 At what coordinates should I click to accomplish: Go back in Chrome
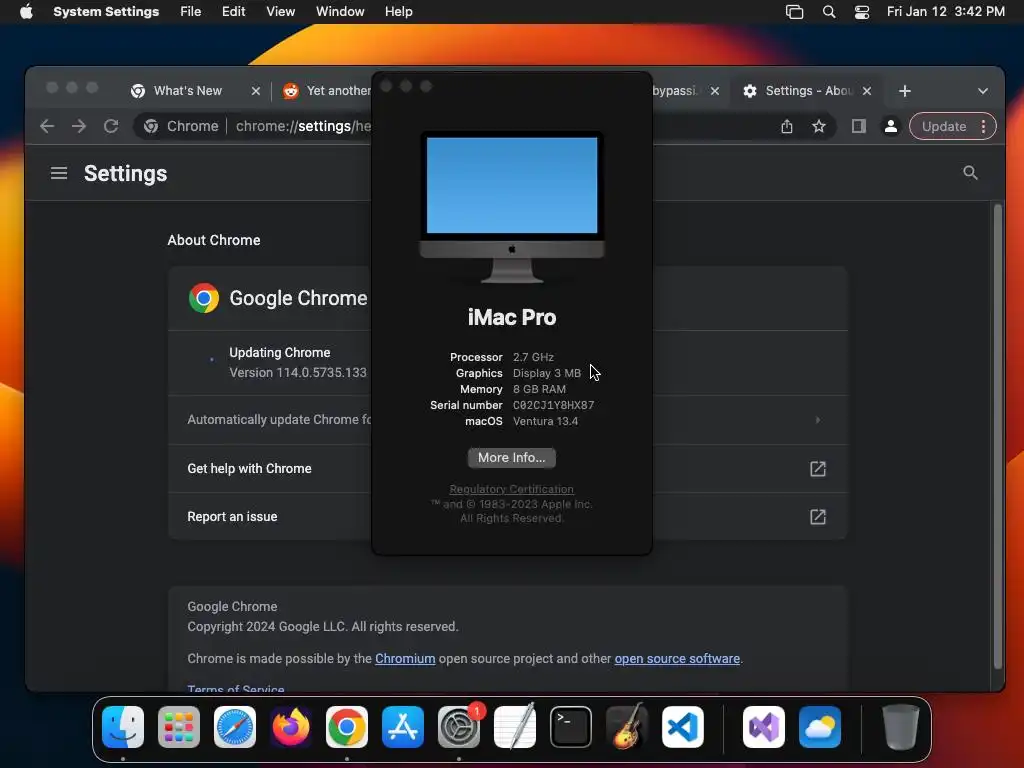47,126
